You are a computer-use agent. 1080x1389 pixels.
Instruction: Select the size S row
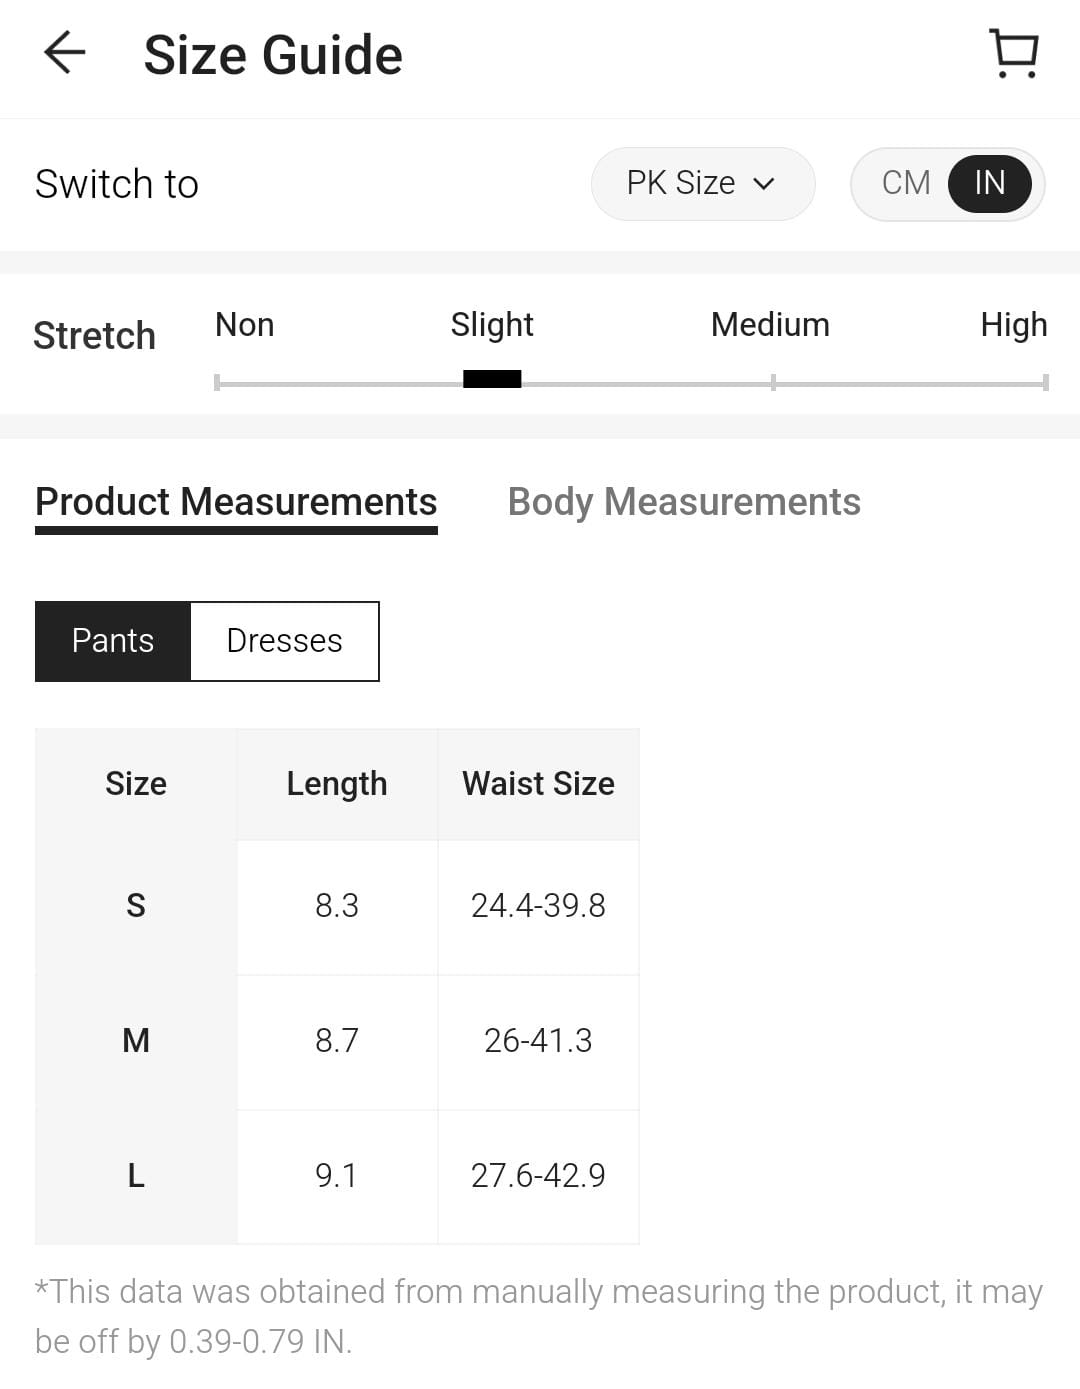click(x=136, y=906)
